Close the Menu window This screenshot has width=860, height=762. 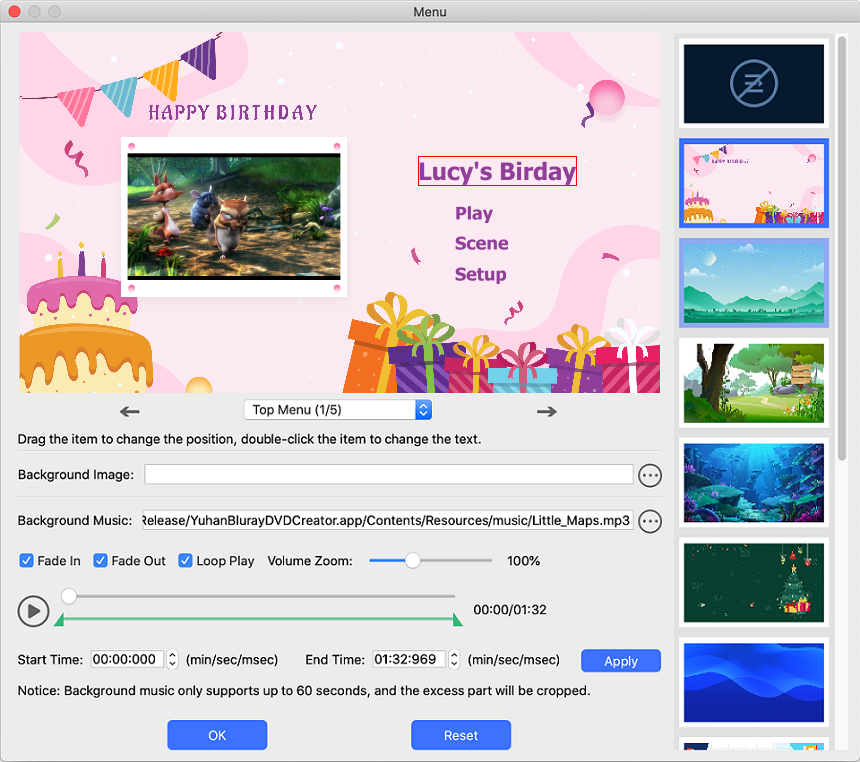click(14, 12)
